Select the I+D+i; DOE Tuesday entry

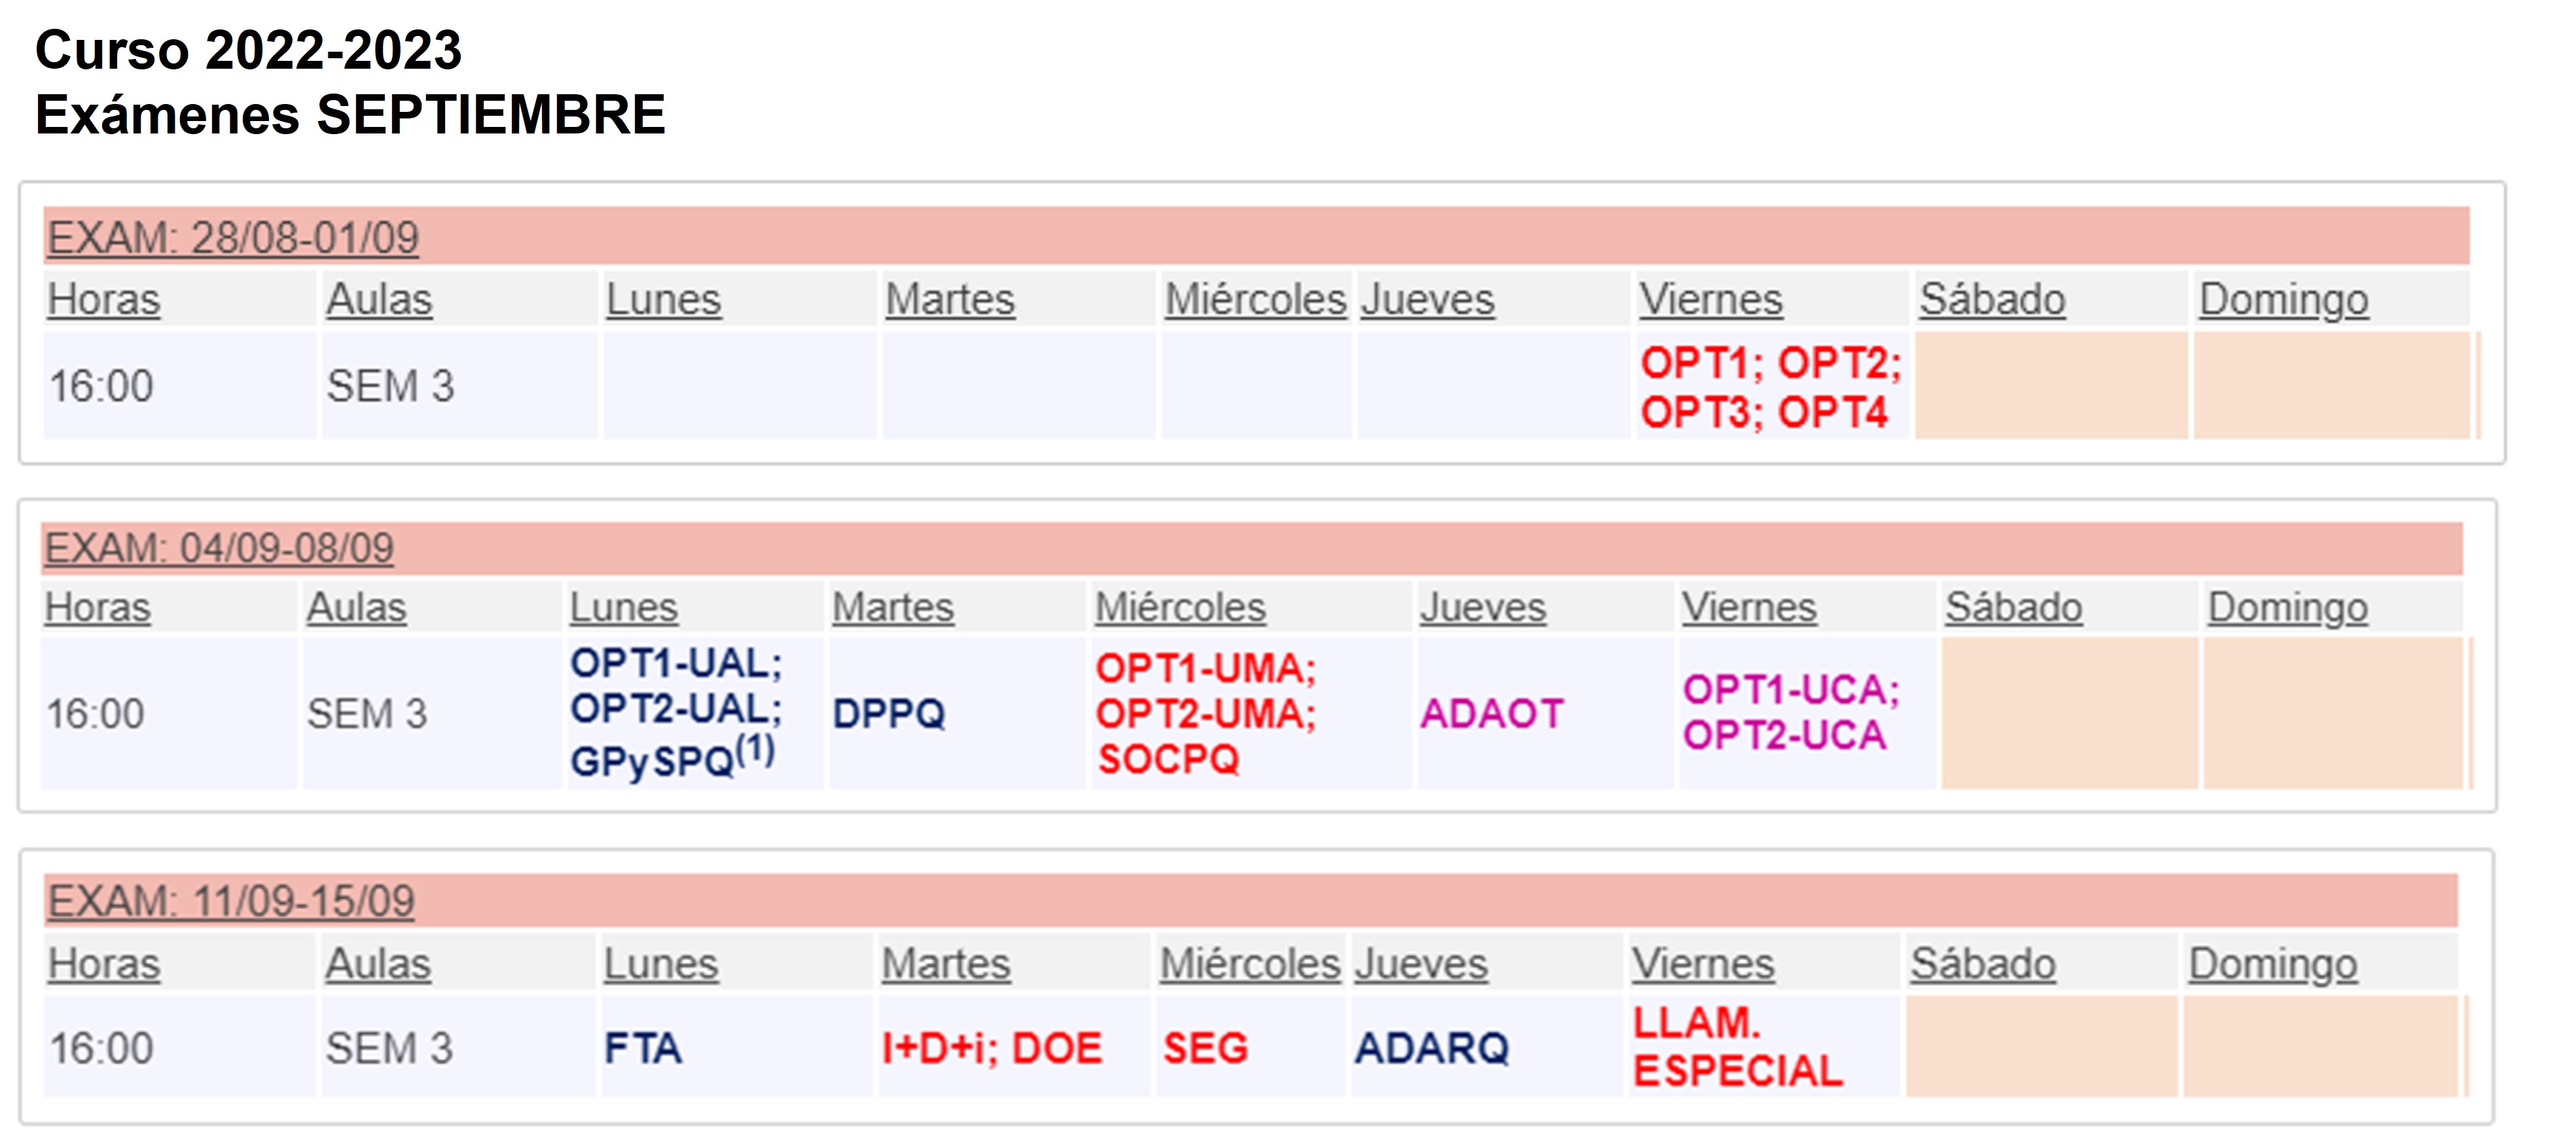992,1048
